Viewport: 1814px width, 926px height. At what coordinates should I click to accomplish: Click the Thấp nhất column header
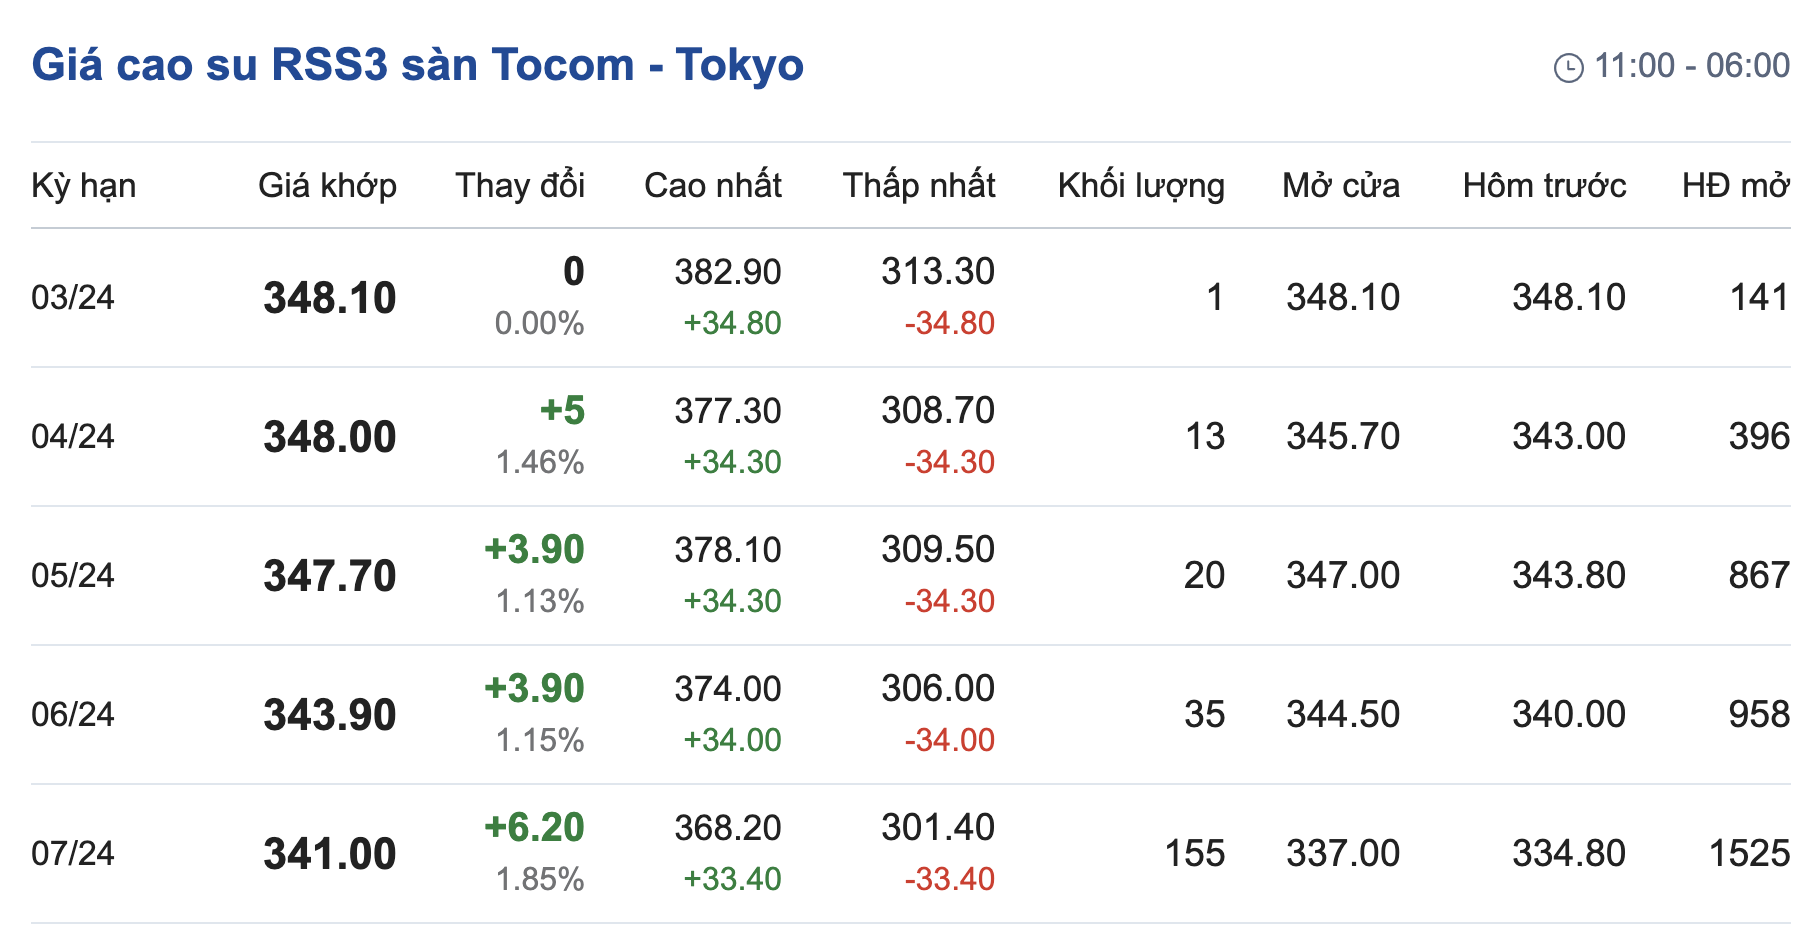pos(918,186)
